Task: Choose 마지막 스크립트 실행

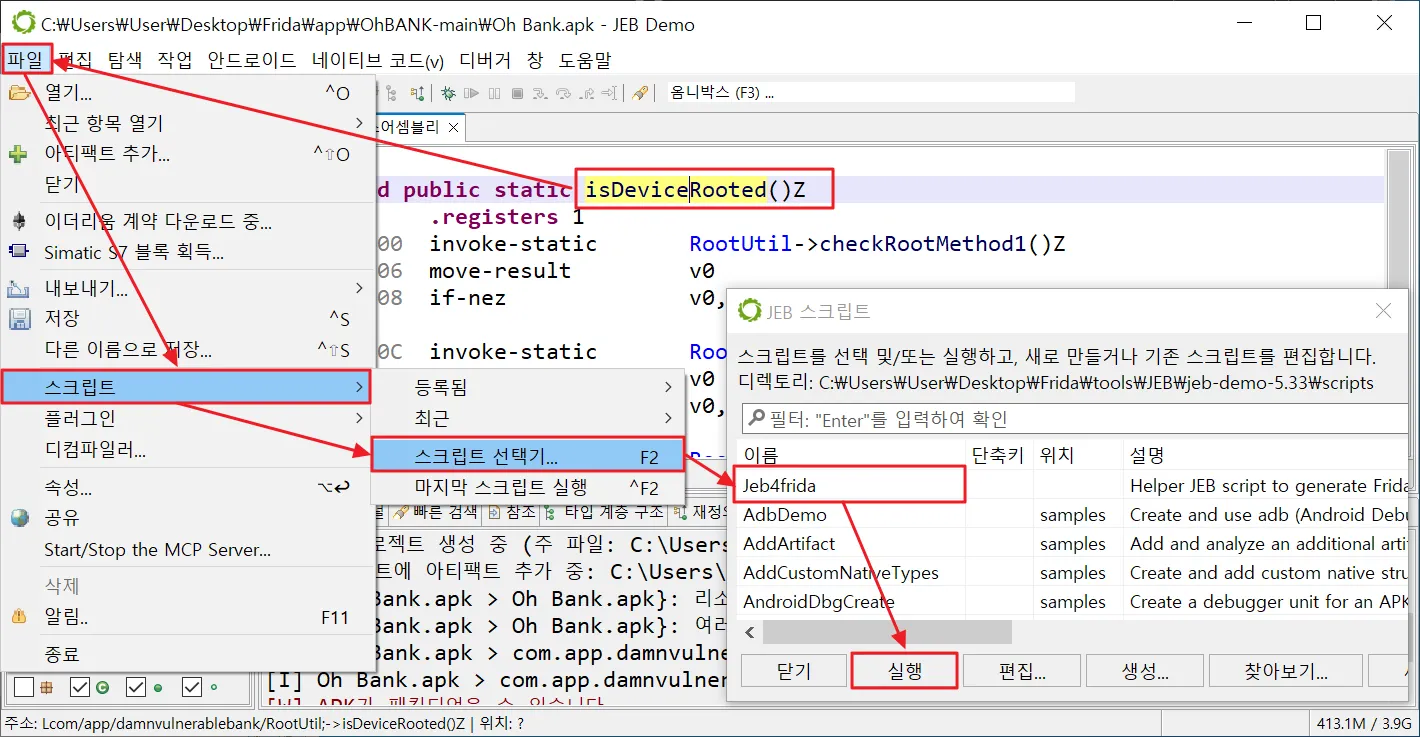Action: tap(528, 488)
